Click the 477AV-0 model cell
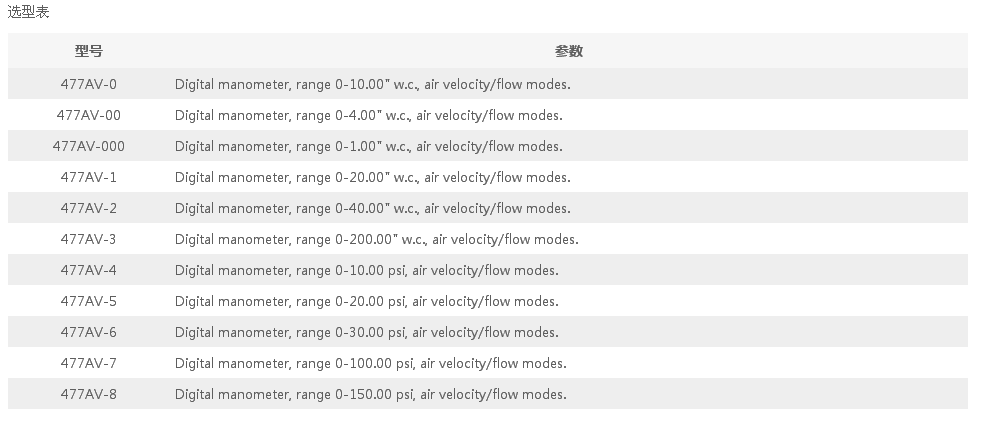 88,84
